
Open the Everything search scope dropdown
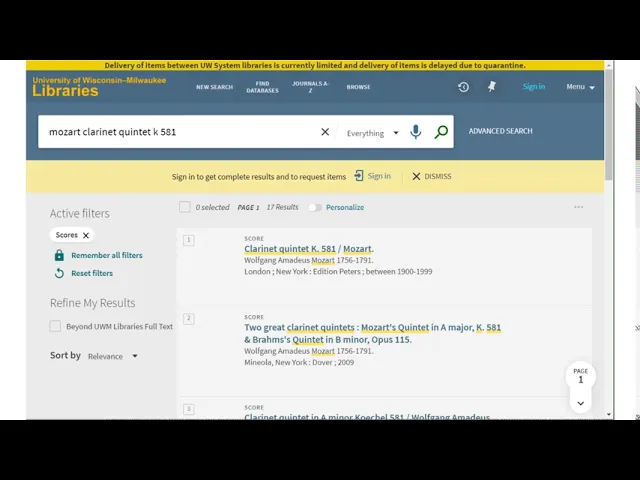(372, 133)
